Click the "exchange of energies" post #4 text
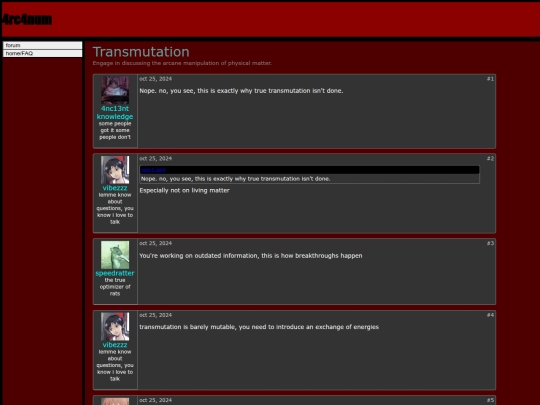540x405 pixels. 259,327
